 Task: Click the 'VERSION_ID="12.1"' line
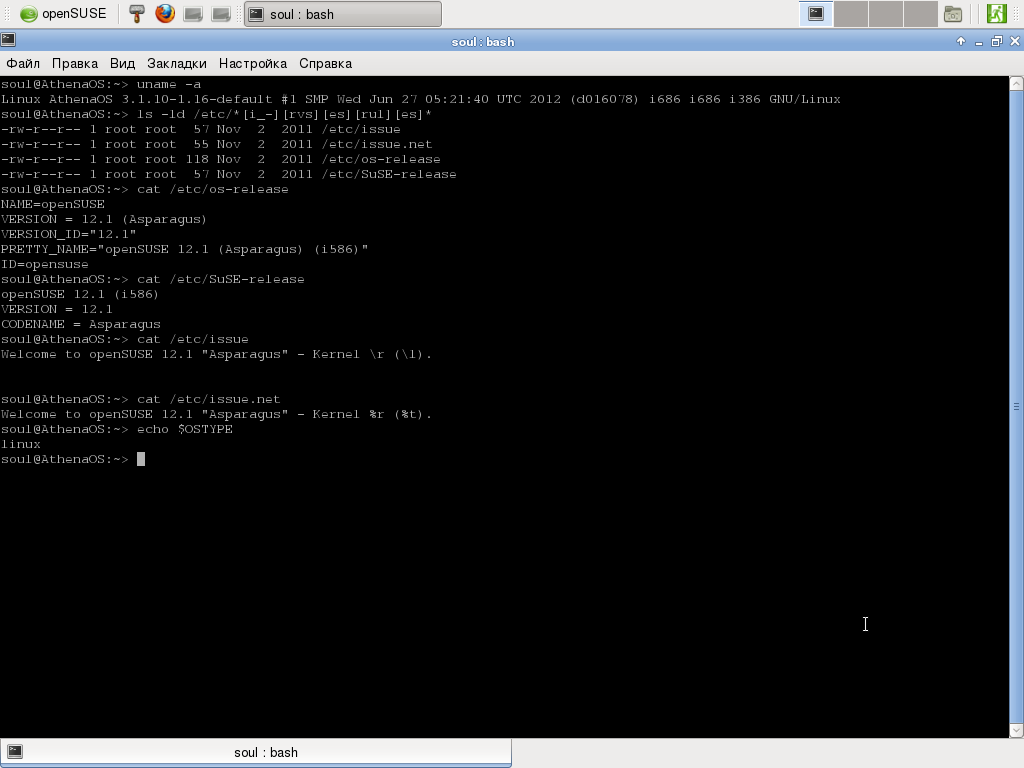click(x=69, y=234)
